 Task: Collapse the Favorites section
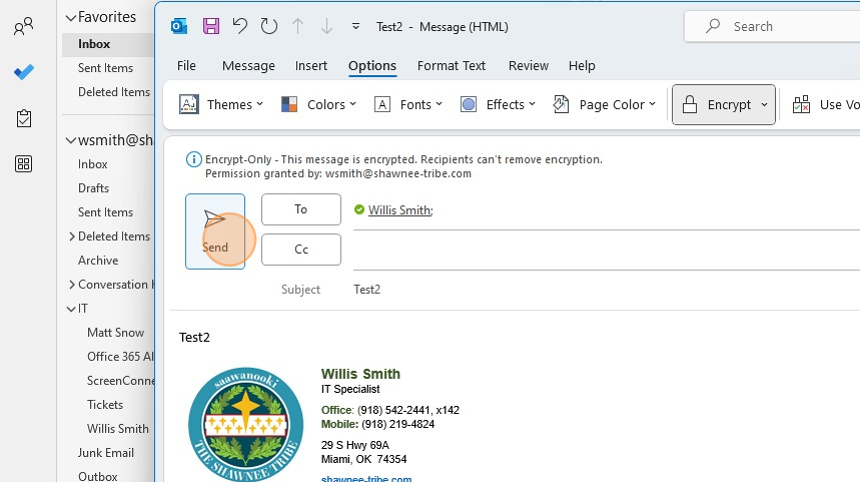[x=71, y=18]
